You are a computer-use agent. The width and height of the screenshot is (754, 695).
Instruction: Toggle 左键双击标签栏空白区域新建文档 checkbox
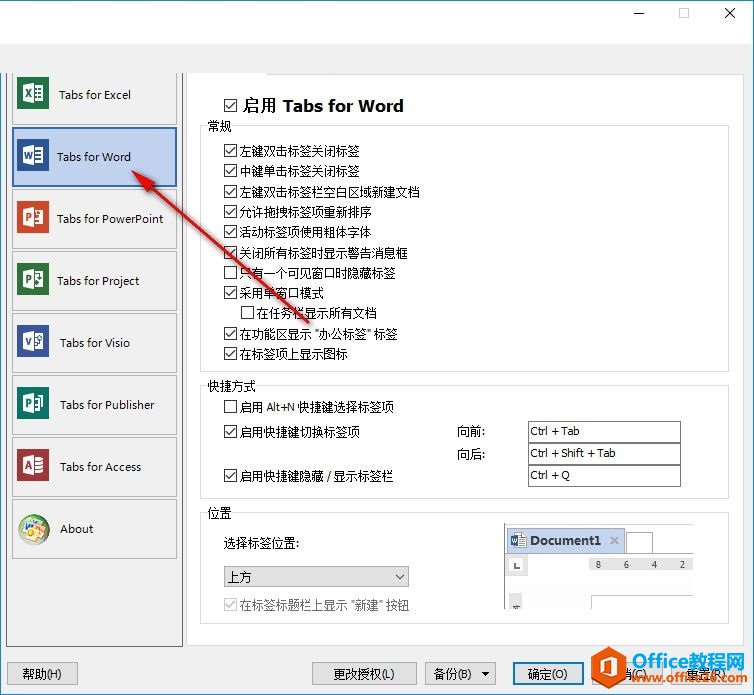coord(230,192)
